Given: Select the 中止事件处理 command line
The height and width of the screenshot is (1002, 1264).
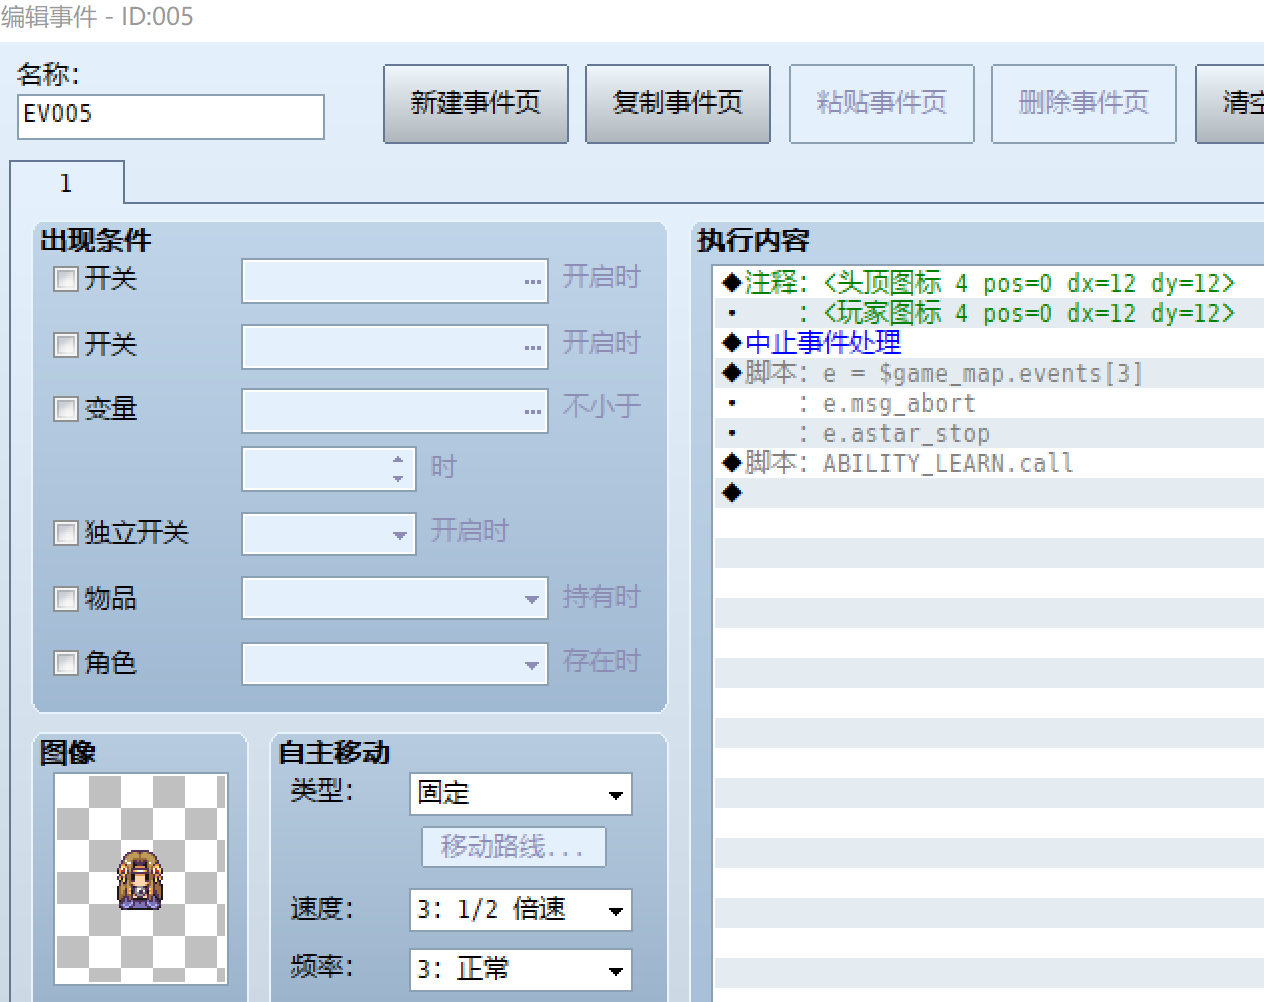Looking at the screenshot, I should point(990,343).
